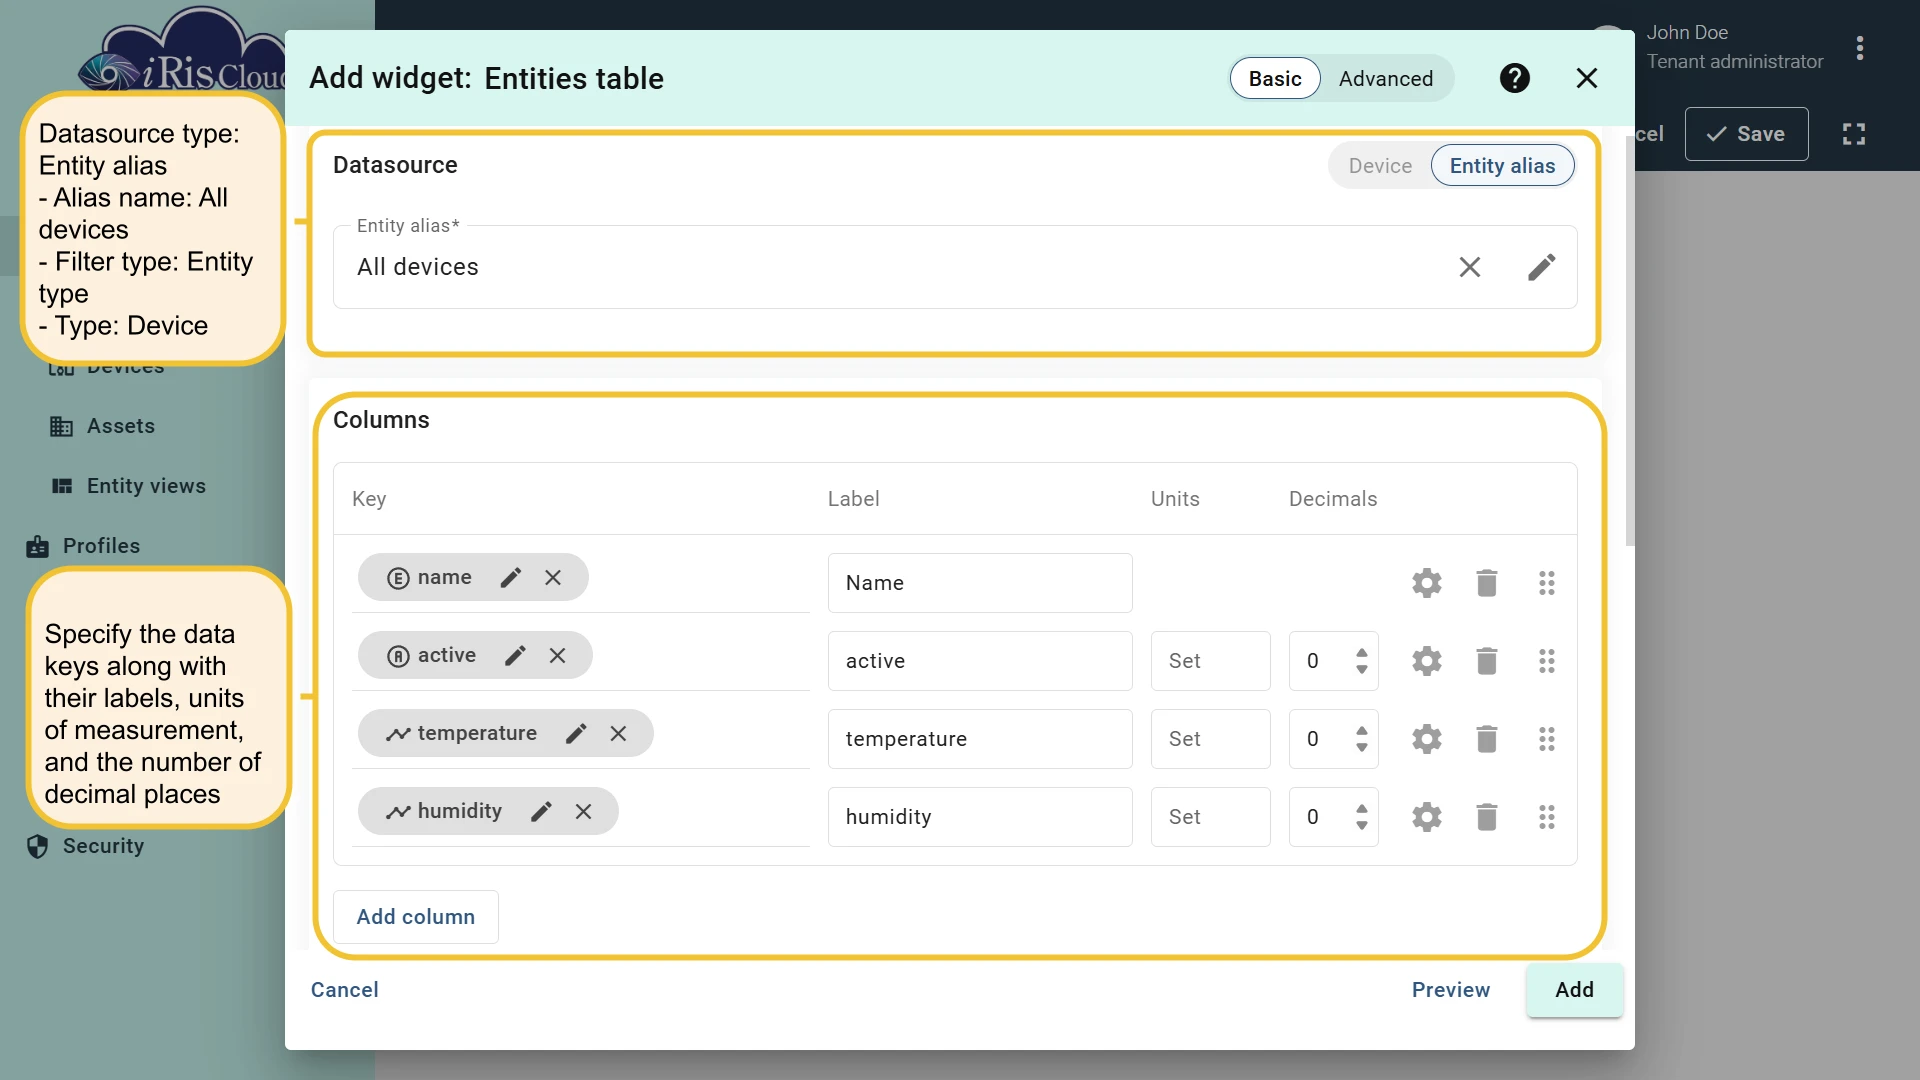
Task: Open settings gear for name column
Action: pyautogui.click(x=1427, y=583)
